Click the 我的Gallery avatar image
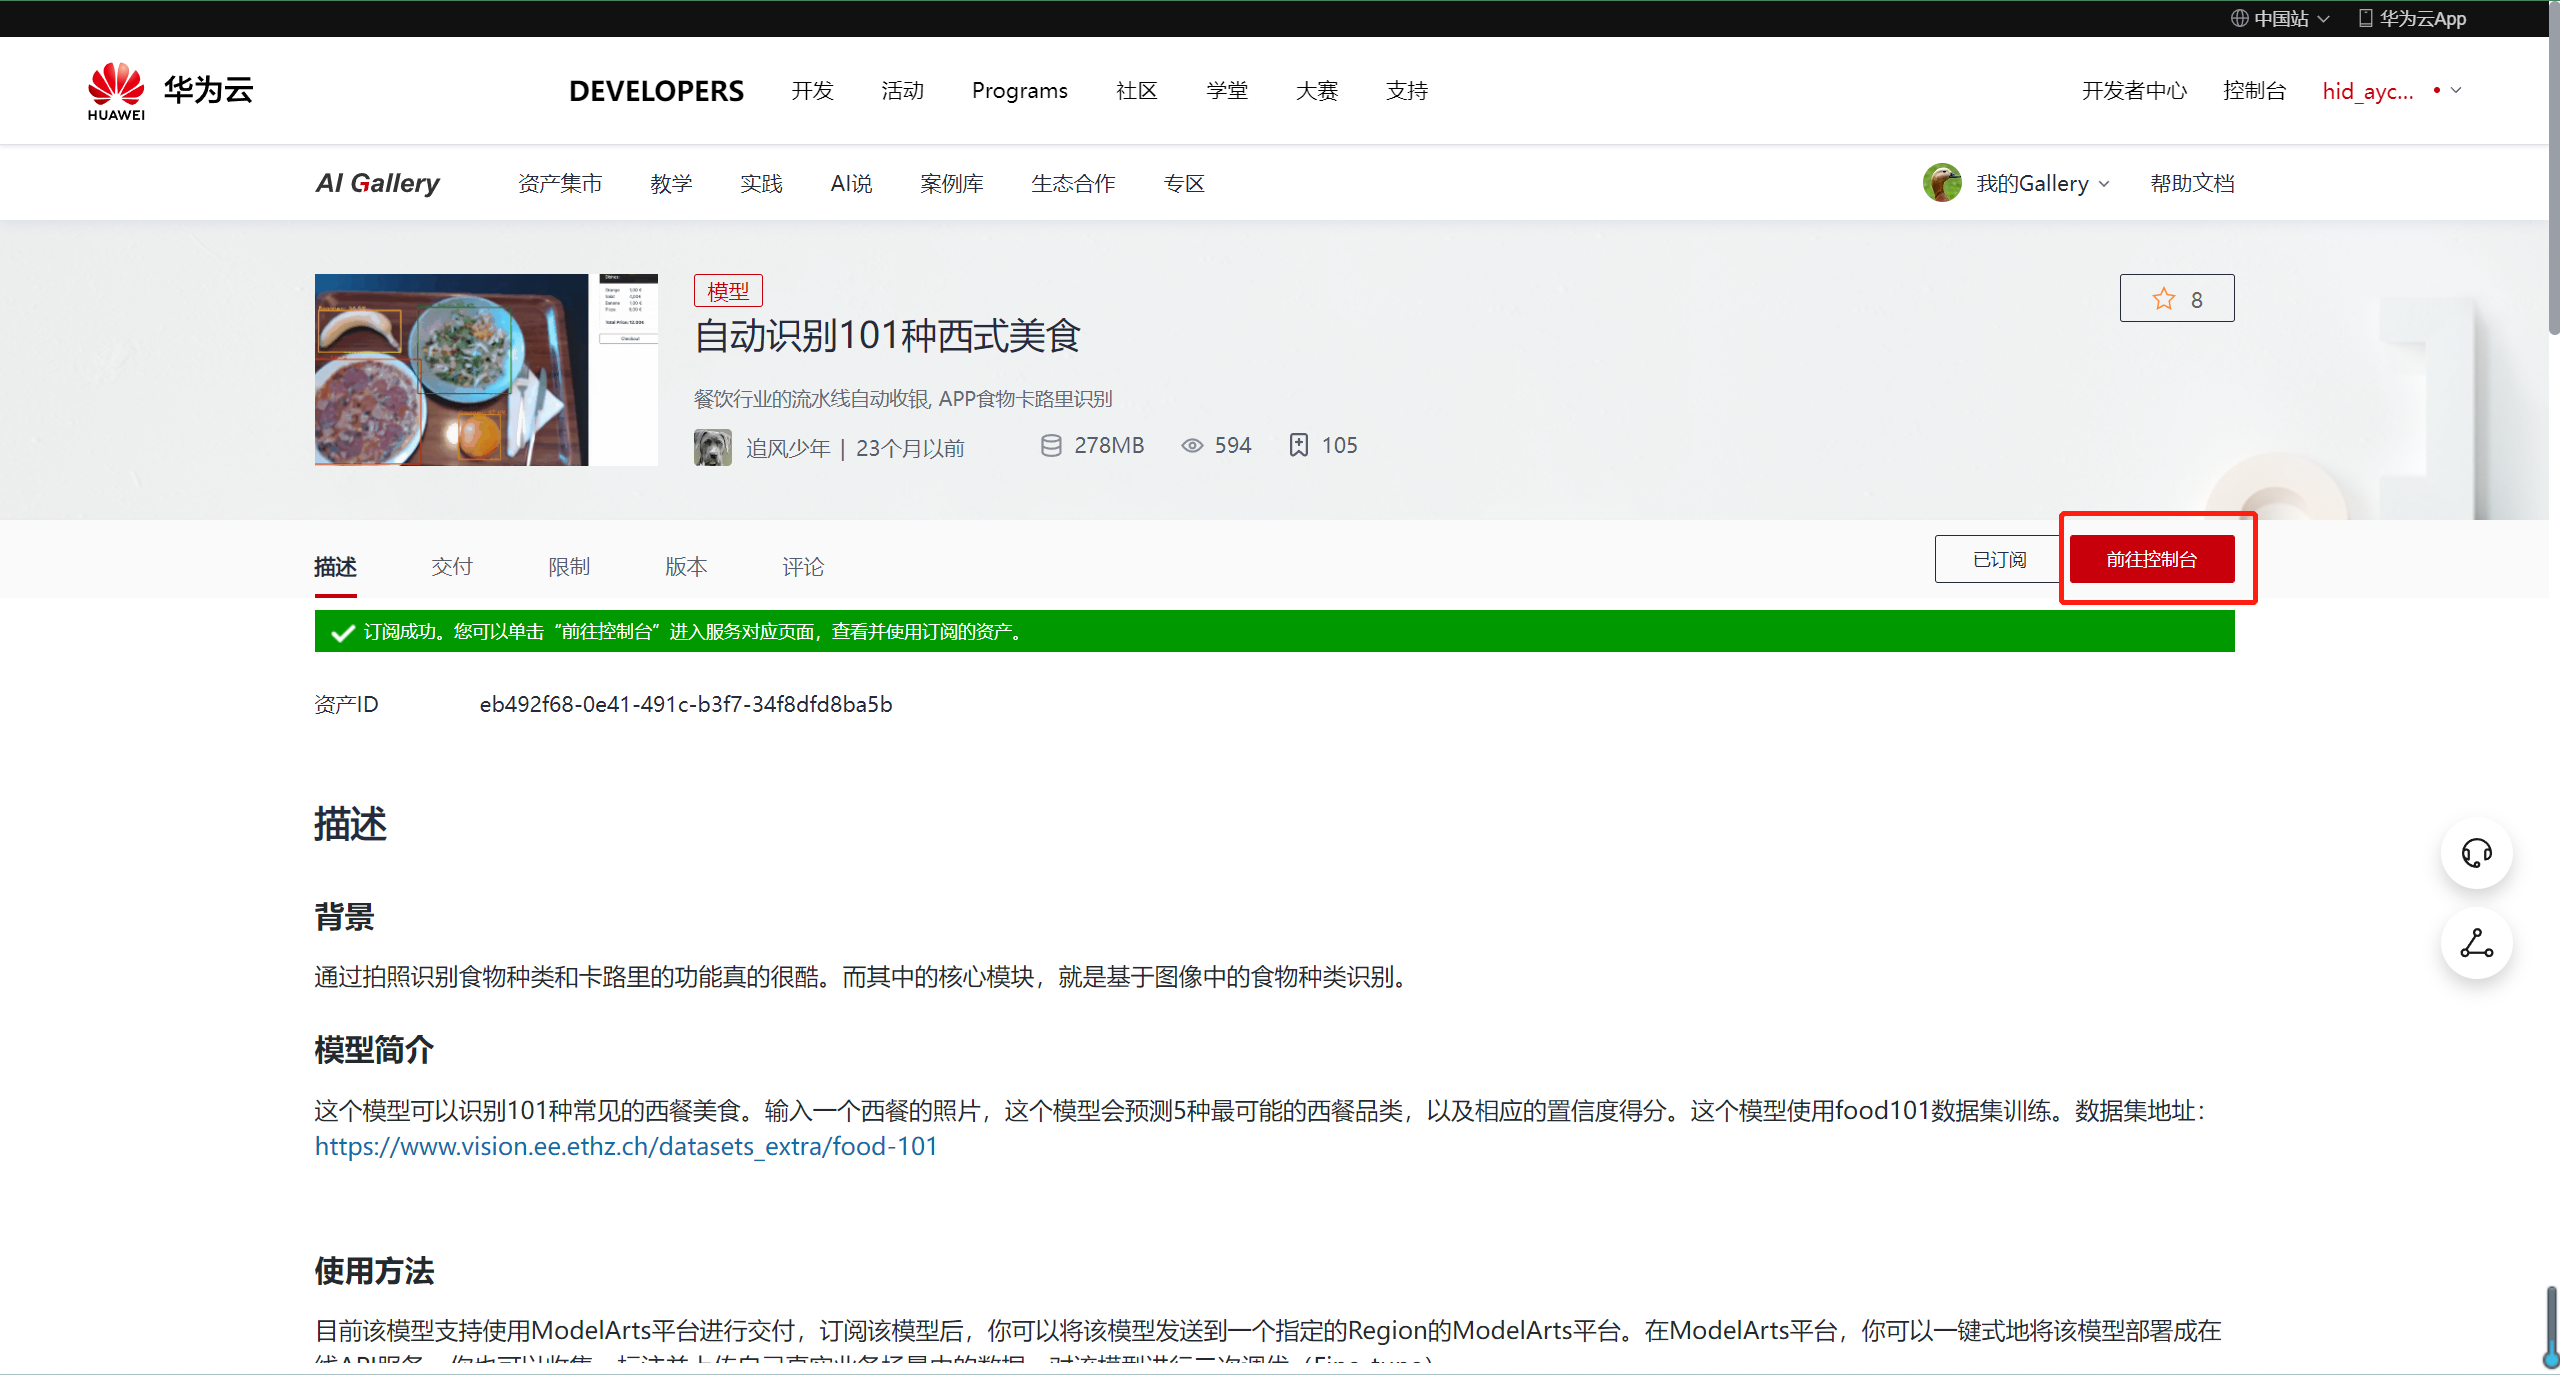The width and height of the screenshot is (2560, 1375). pos(1941,182)
